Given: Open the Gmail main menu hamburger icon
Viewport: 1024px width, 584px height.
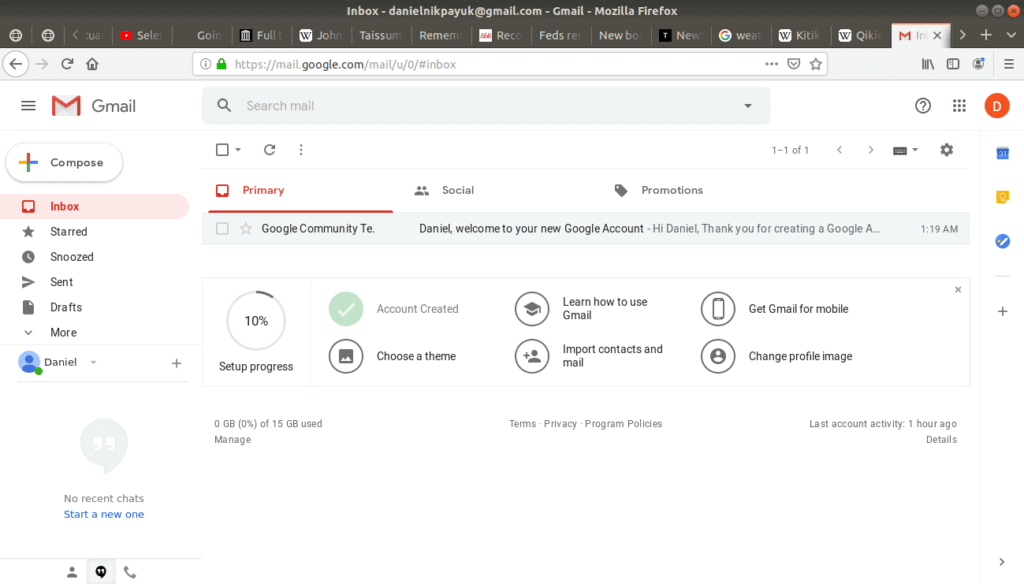Looking at the screenshot, I should coord(28,106).
